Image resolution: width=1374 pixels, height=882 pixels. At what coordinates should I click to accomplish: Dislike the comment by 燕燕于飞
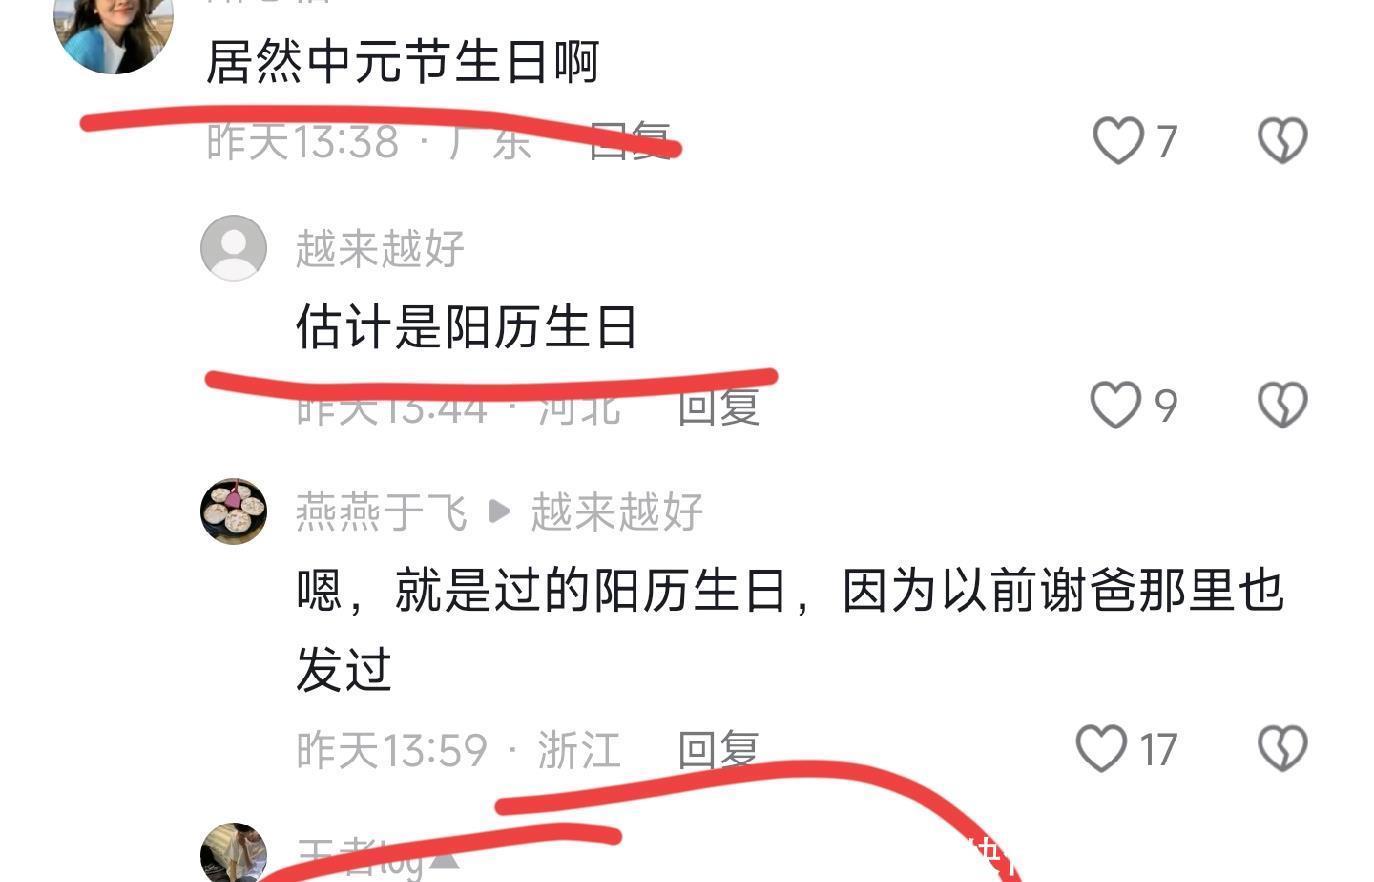pos(1282,748)
